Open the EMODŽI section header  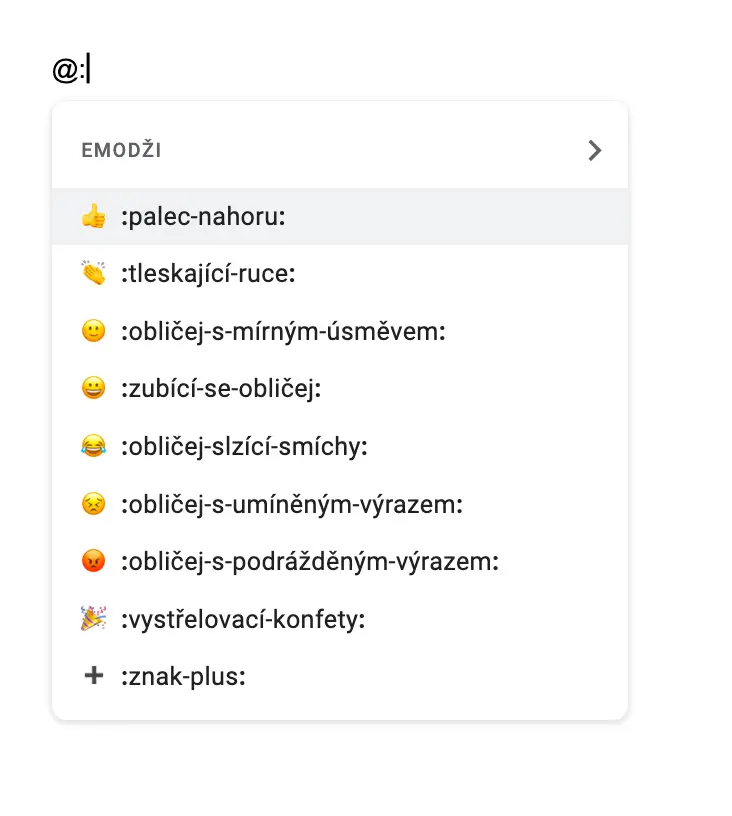pyautogui.click(x=122, y=151)
